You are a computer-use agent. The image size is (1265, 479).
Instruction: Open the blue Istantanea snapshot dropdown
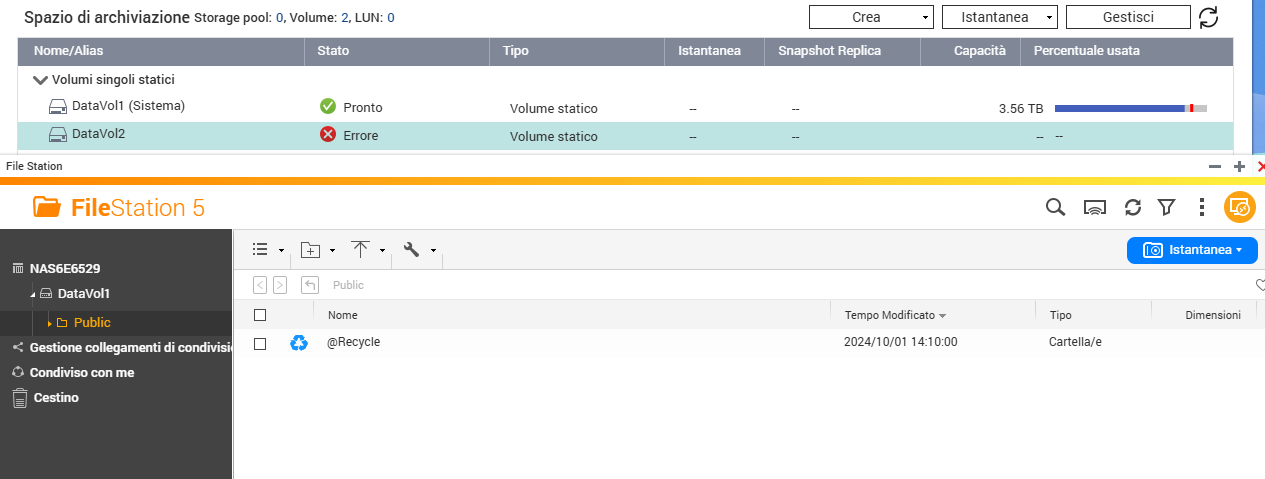pos(1192,250)
